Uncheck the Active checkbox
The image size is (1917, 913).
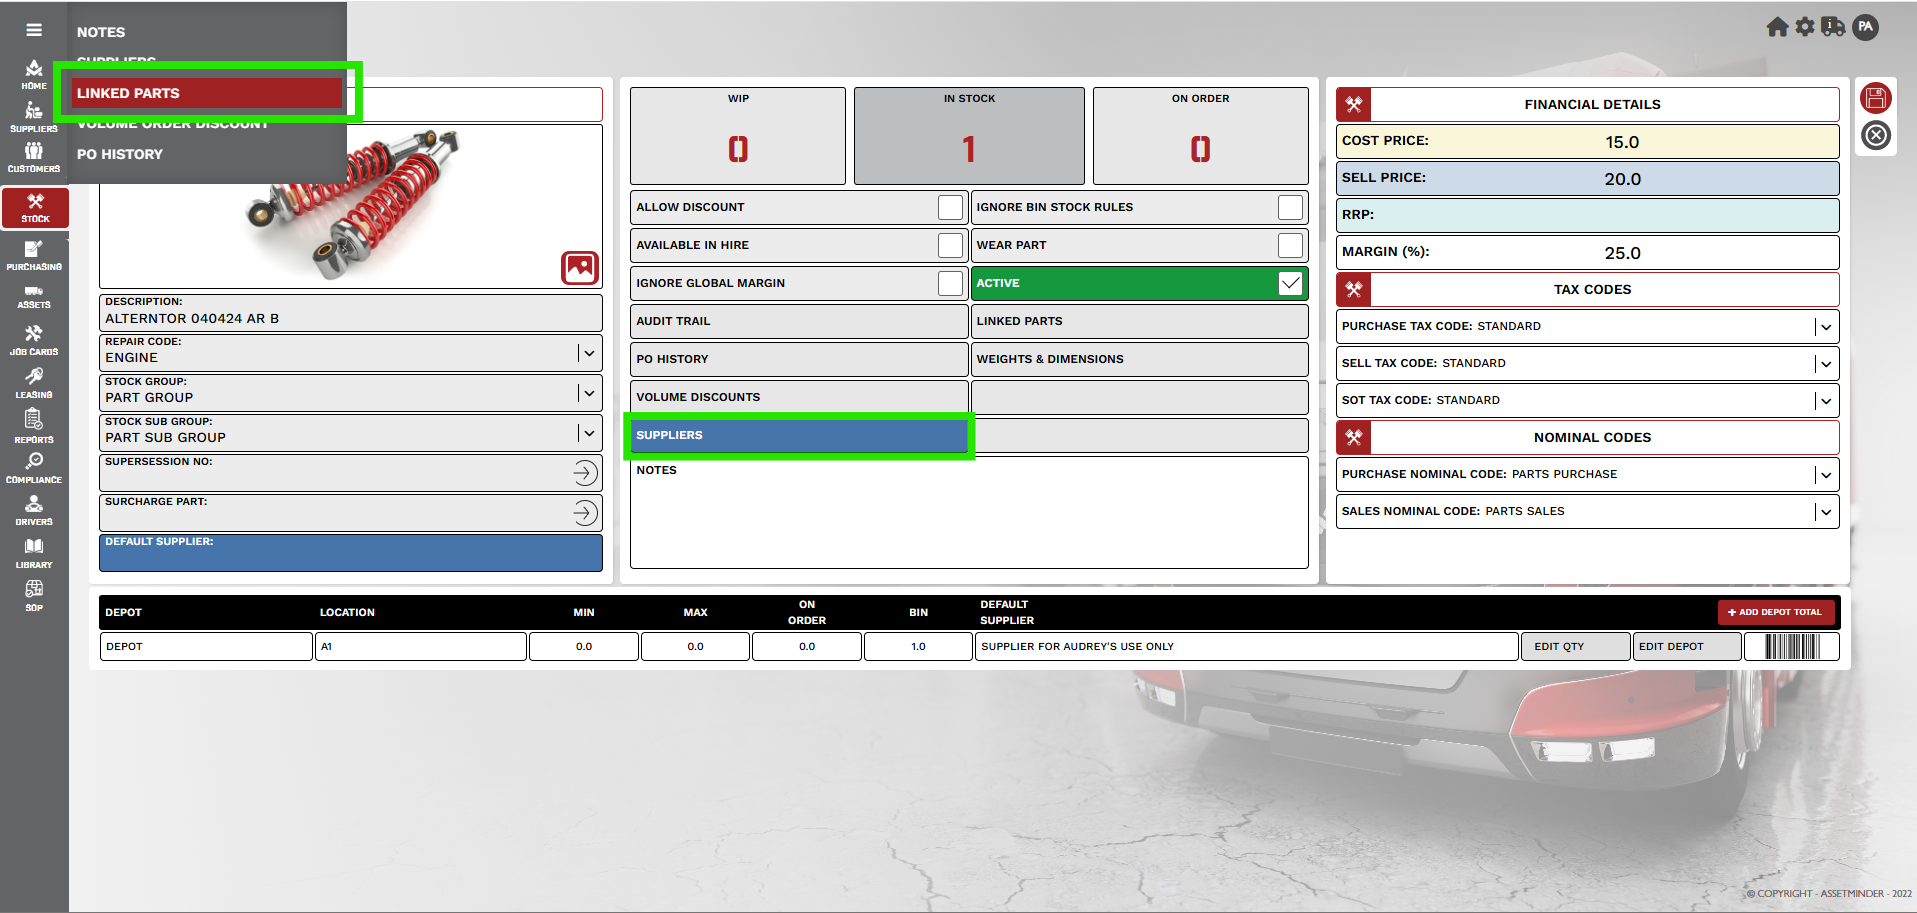pos(1290,283)
